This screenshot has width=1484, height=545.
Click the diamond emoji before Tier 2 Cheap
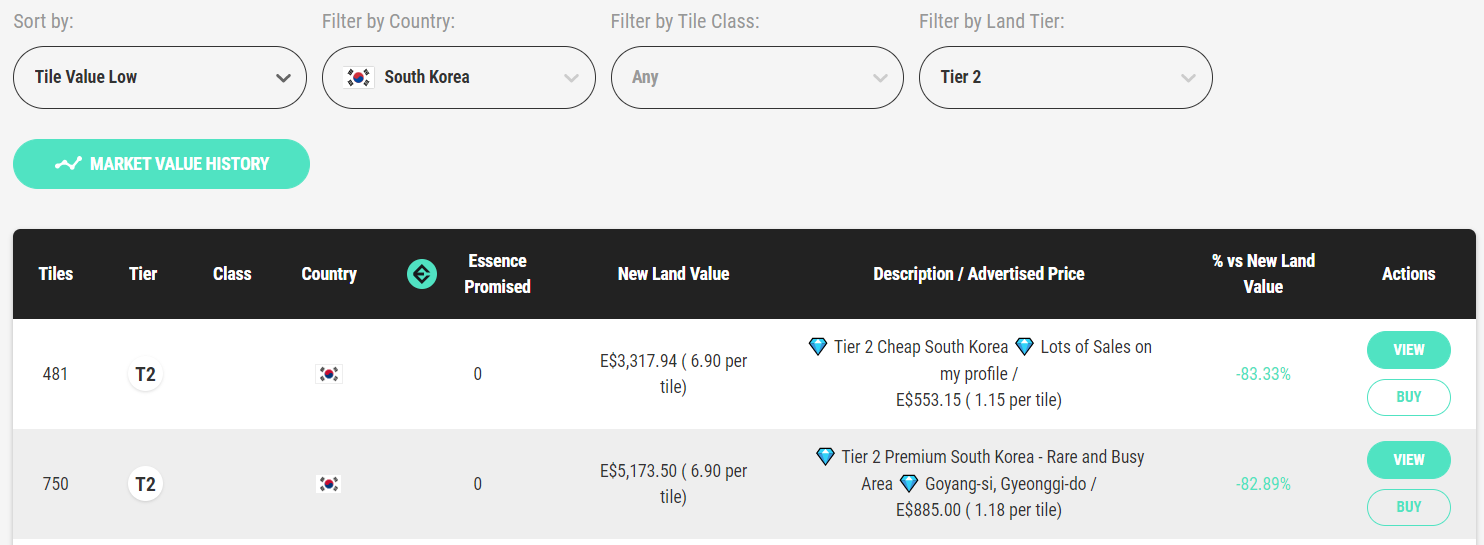point(818,347)
